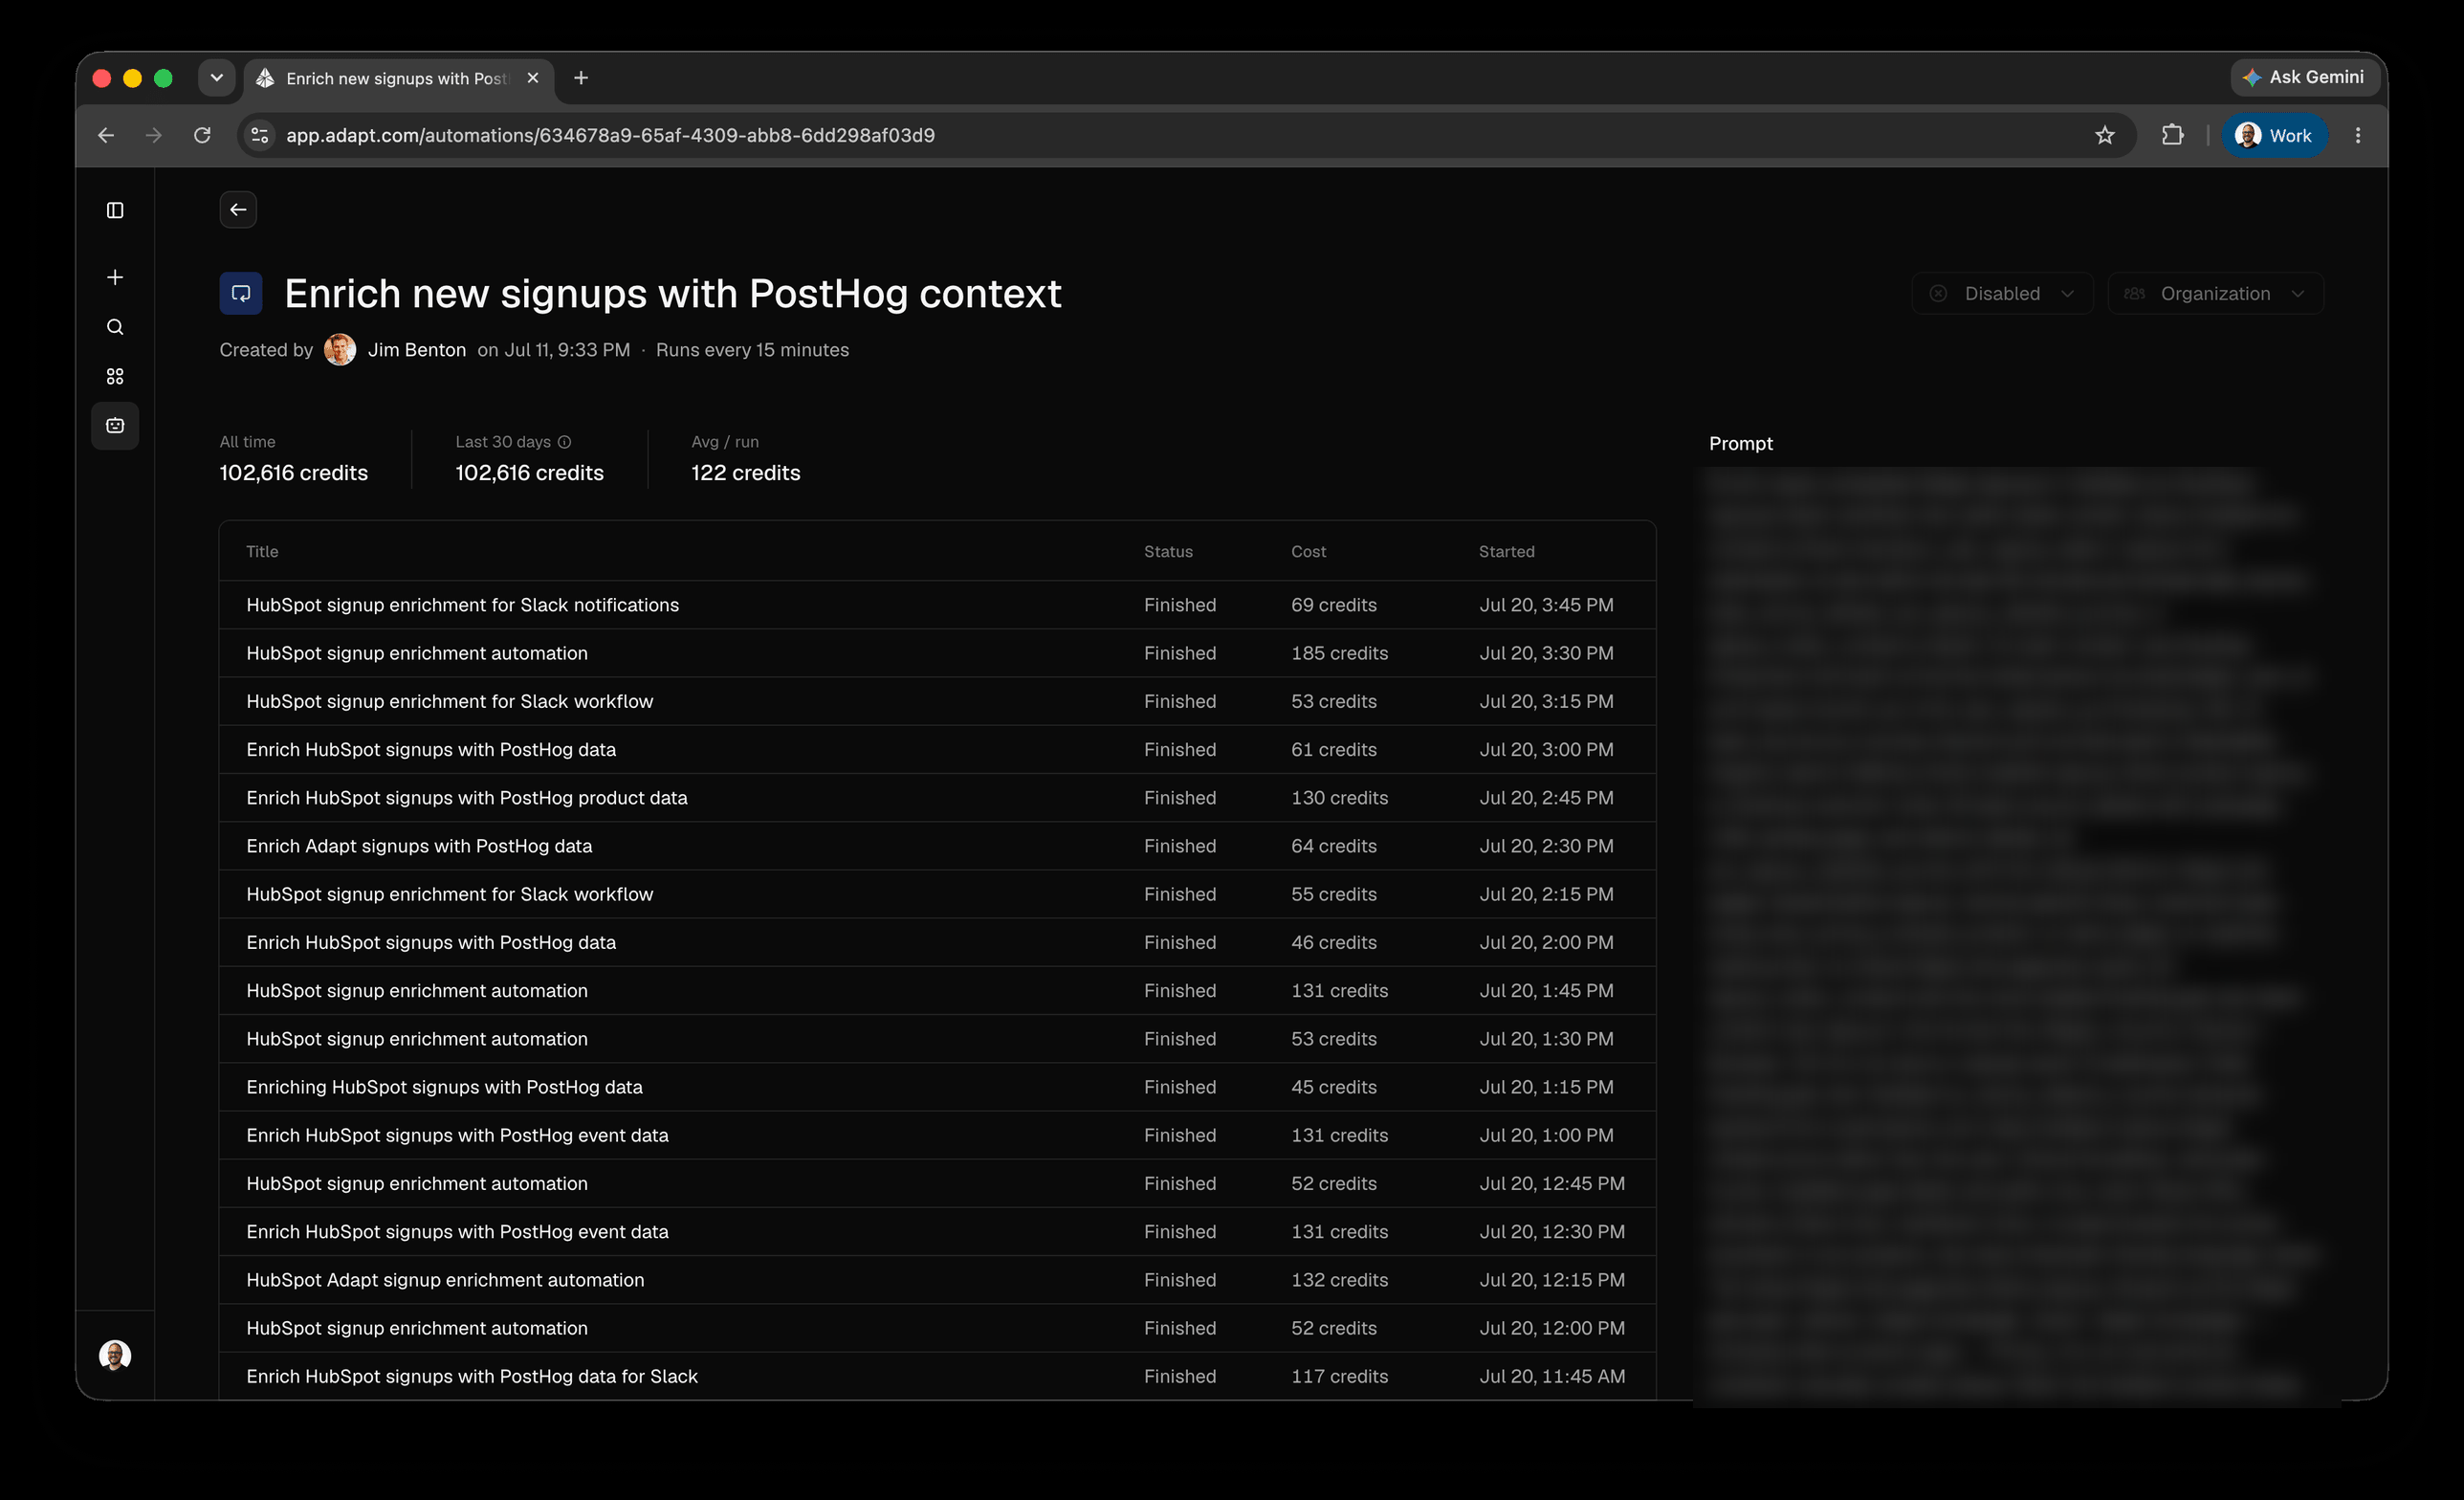Image resolution: width=2464 pixels, height=1500 pixels.
Task: View site information icon in address bar
Action: point(259,135)
